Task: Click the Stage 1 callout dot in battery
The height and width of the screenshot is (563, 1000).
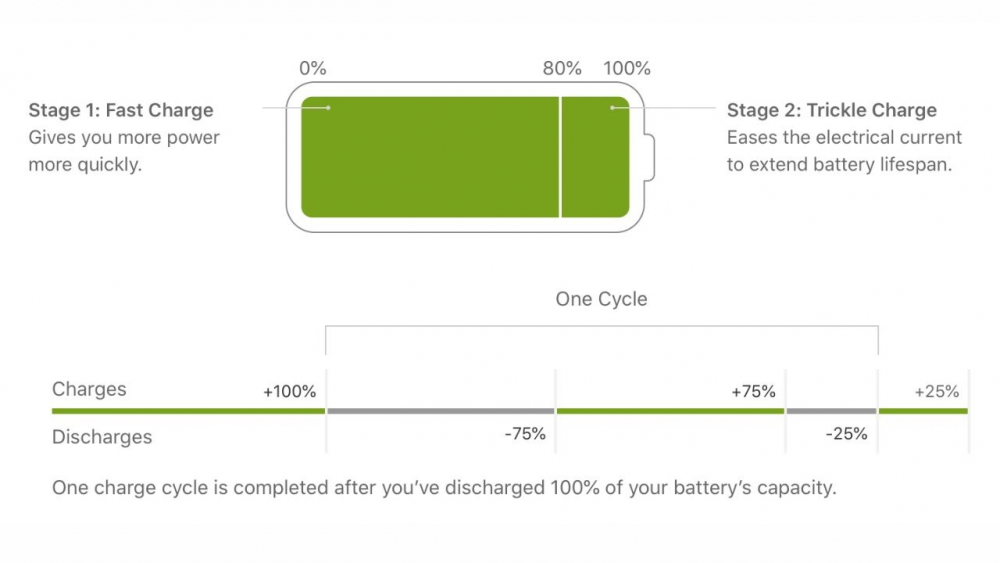Action: [328, 107]
